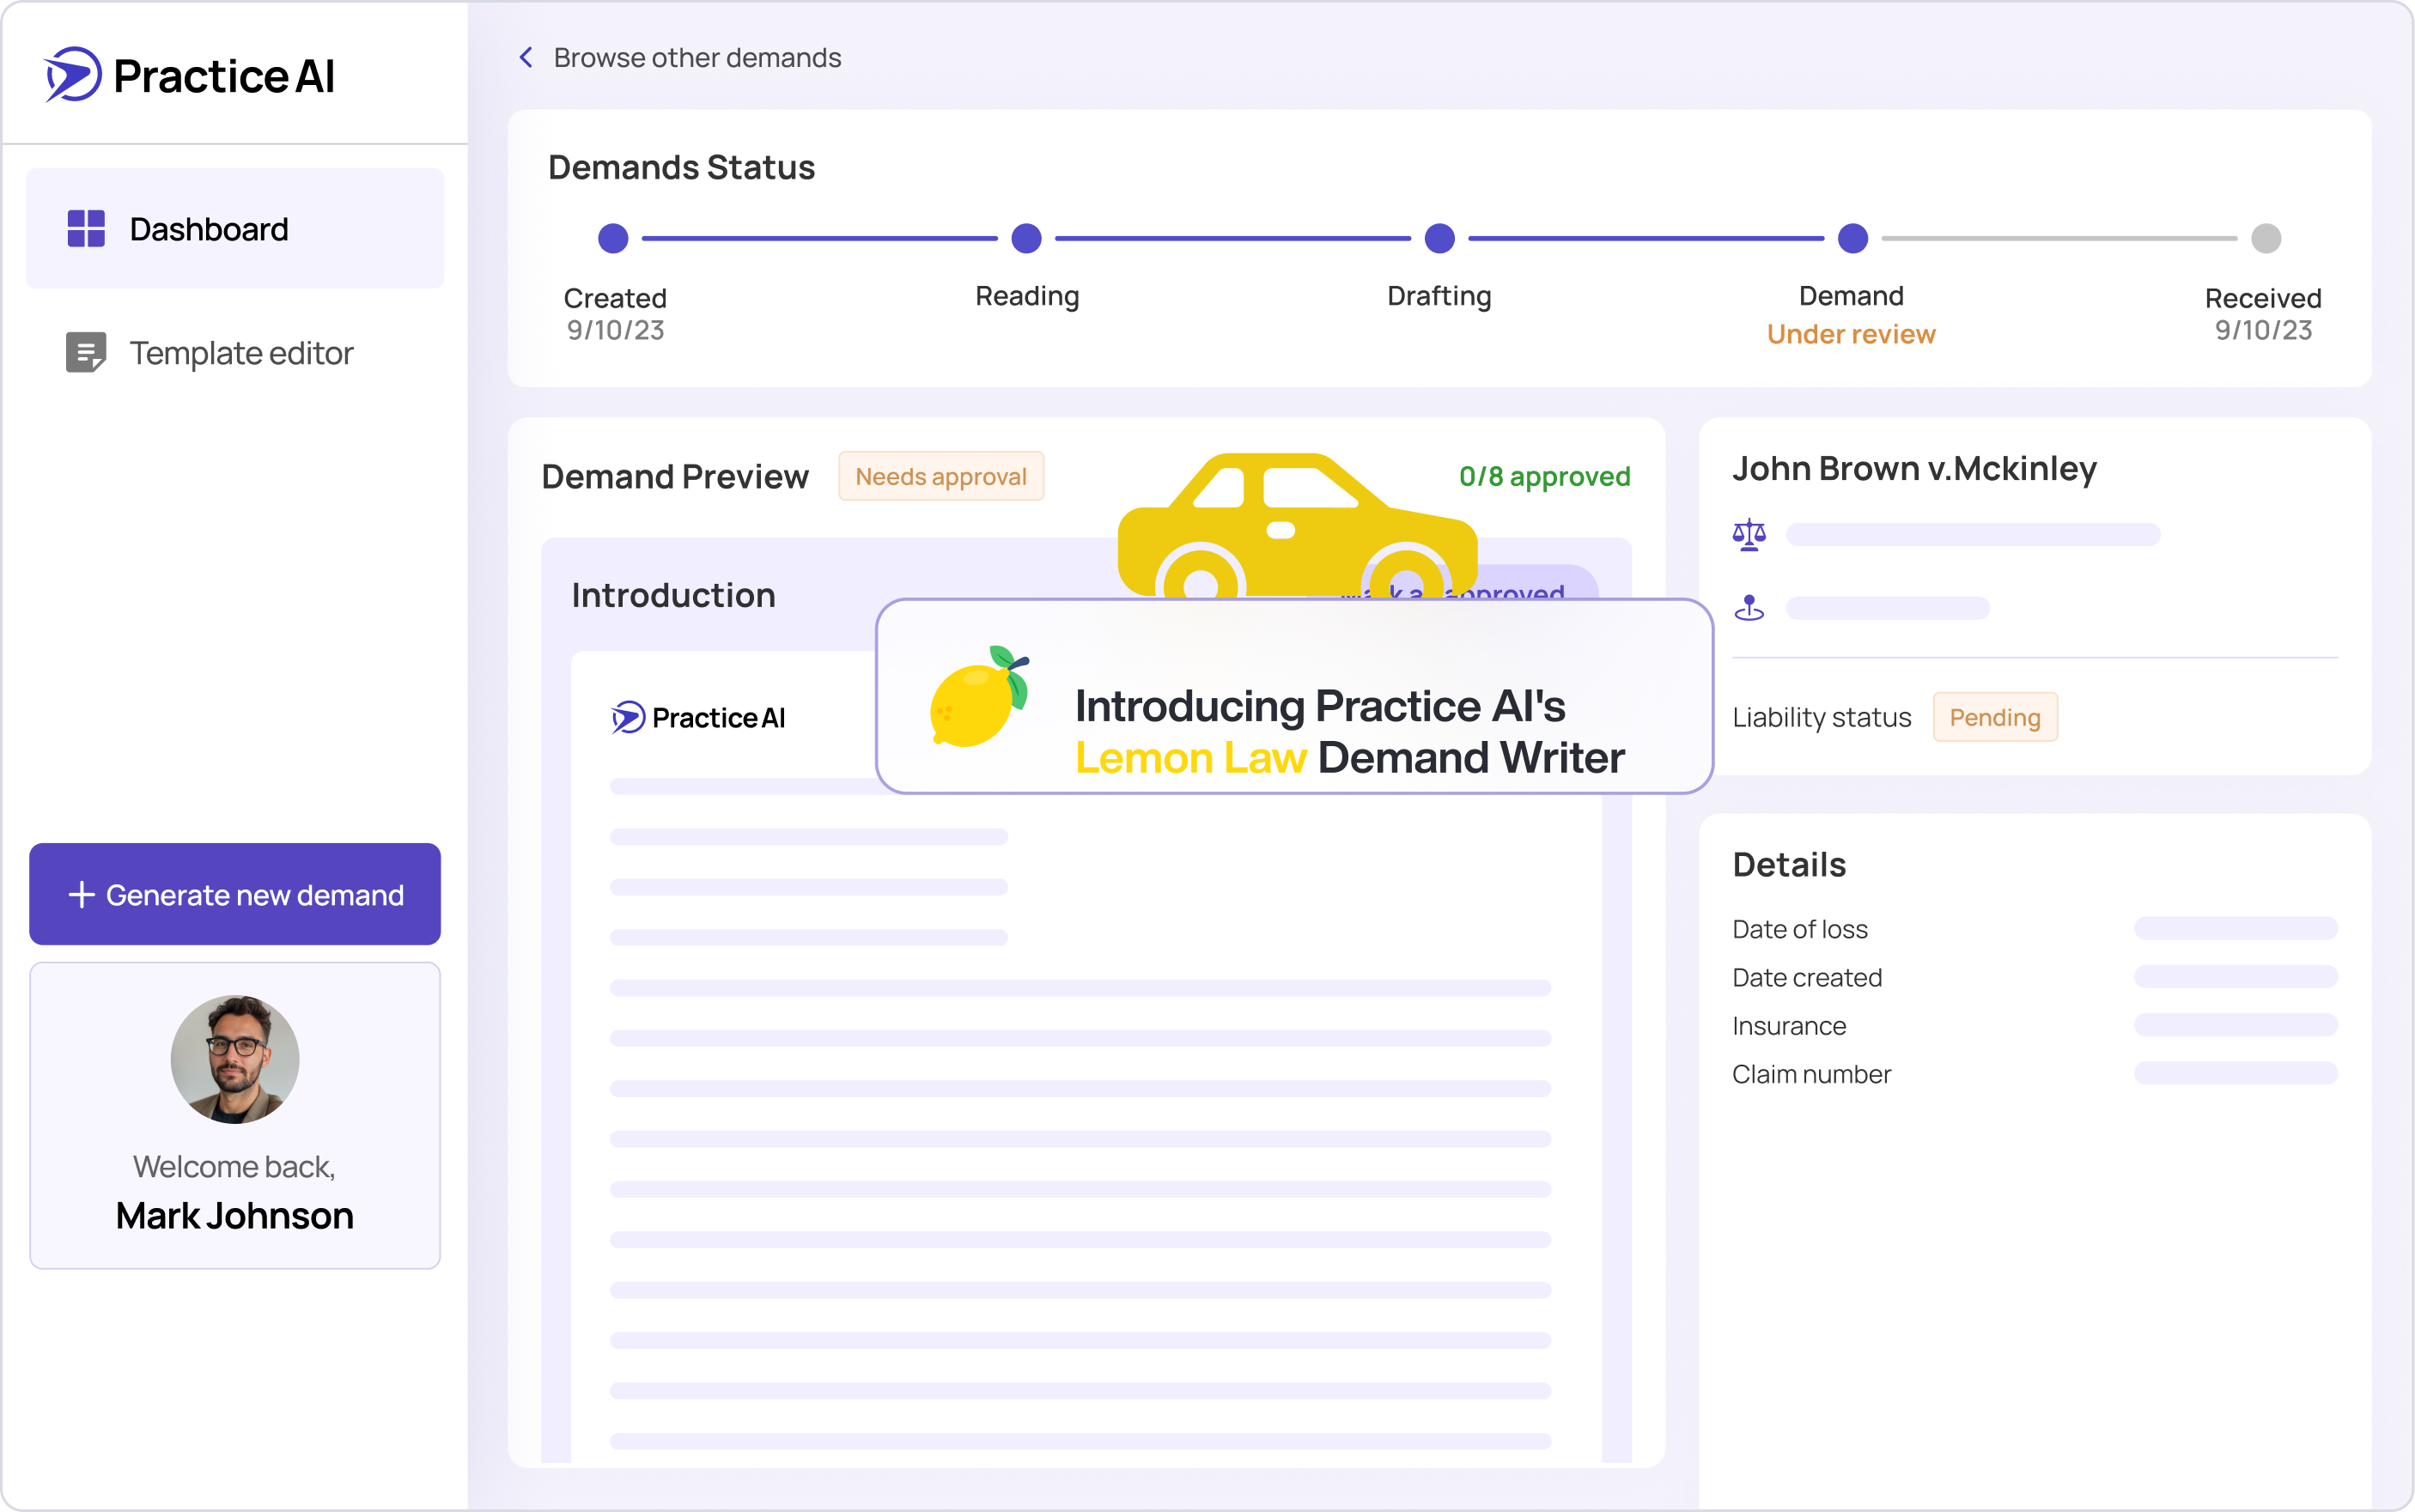This screenshot has width=2415, height=1512.
Task: Click Mark Johnson's profile photo
Action: 235,1059
